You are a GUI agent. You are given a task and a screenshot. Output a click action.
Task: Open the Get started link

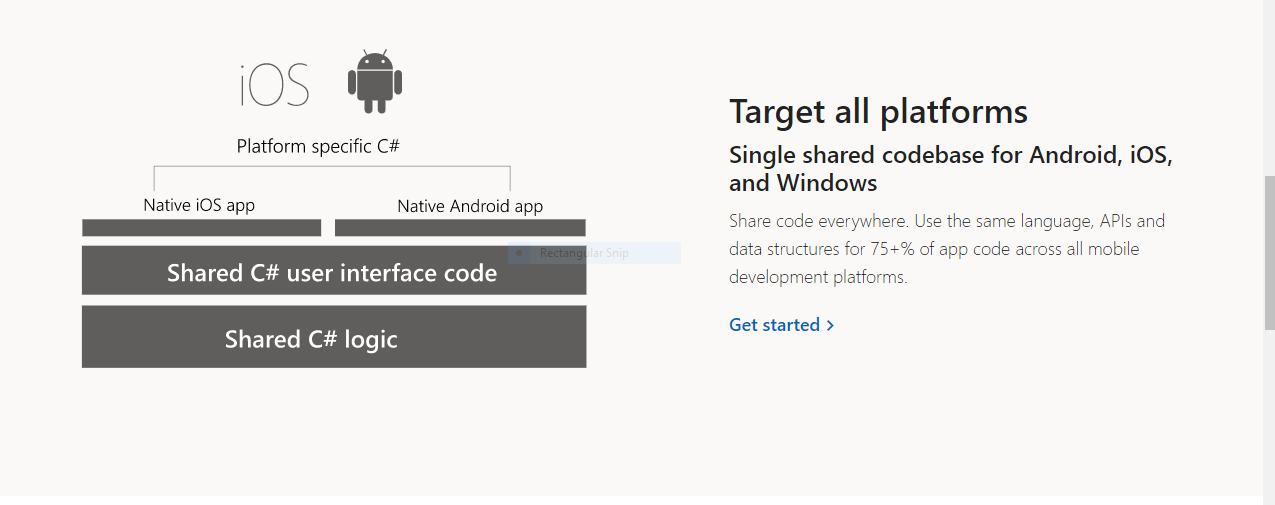click(782, 325)
